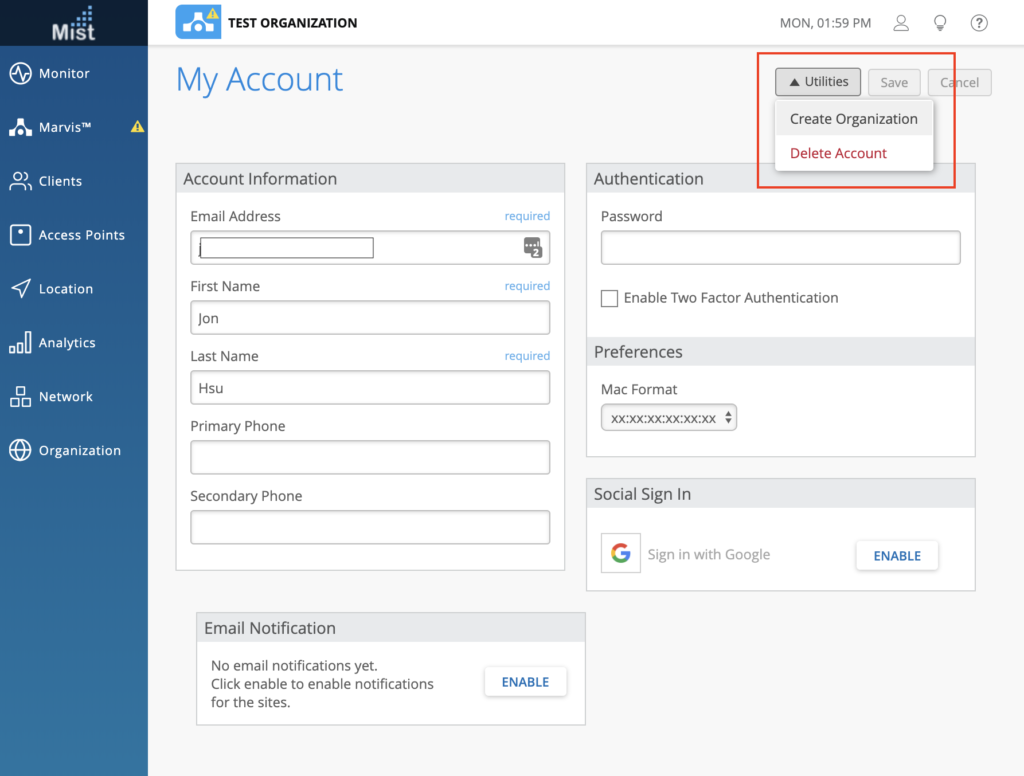This screenshot has width=1024, height=776.
Task: Select Marvis from the navigation sidebar
Action: pos(64,127)
